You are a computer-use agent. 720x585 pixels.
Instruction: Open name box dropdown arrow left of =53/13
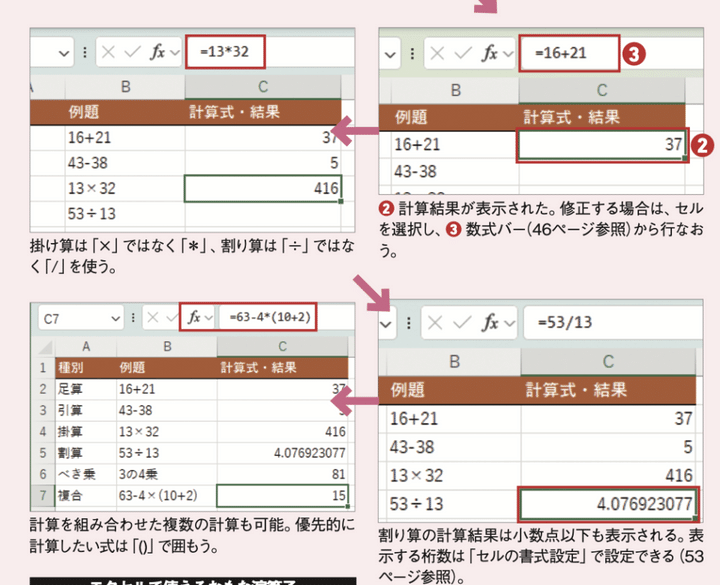pos(388,323)
